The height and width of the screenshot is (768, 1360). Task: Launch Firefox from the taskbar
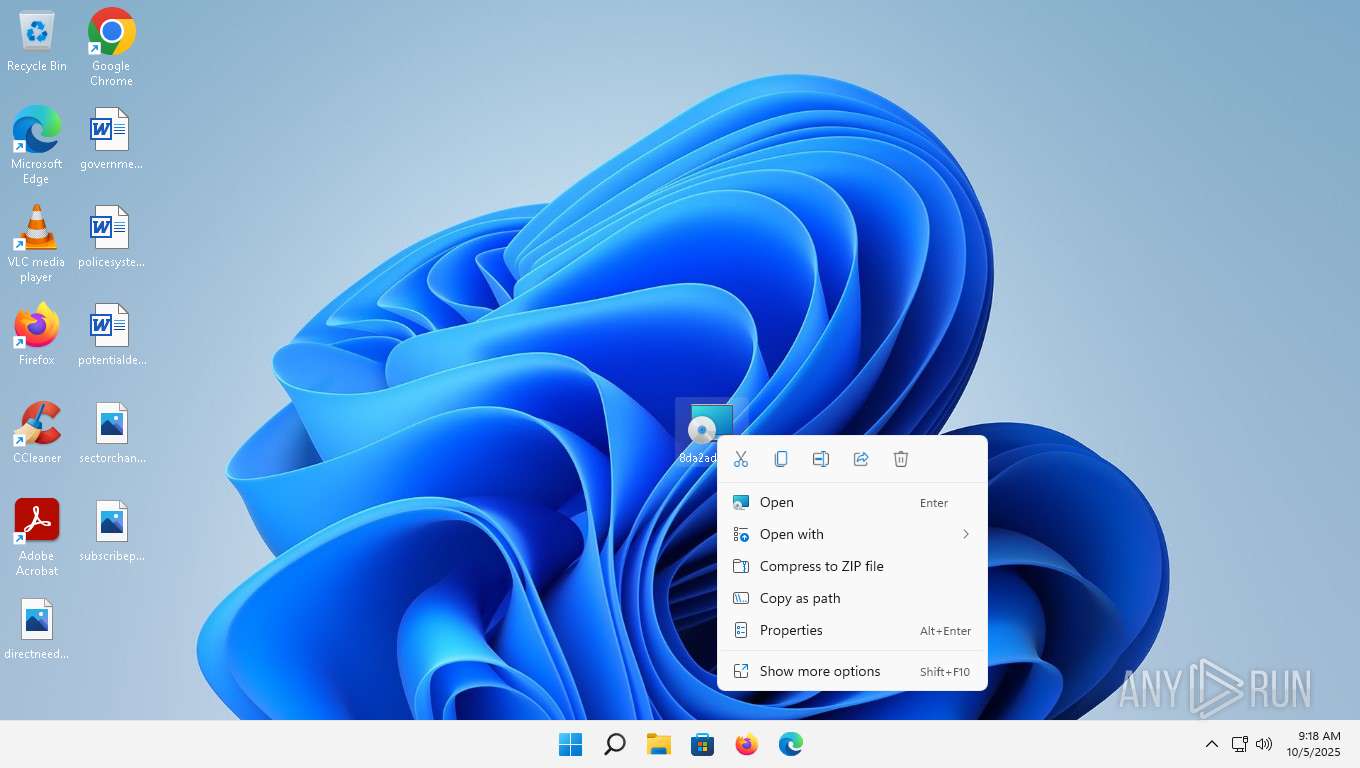pos(747,744)
